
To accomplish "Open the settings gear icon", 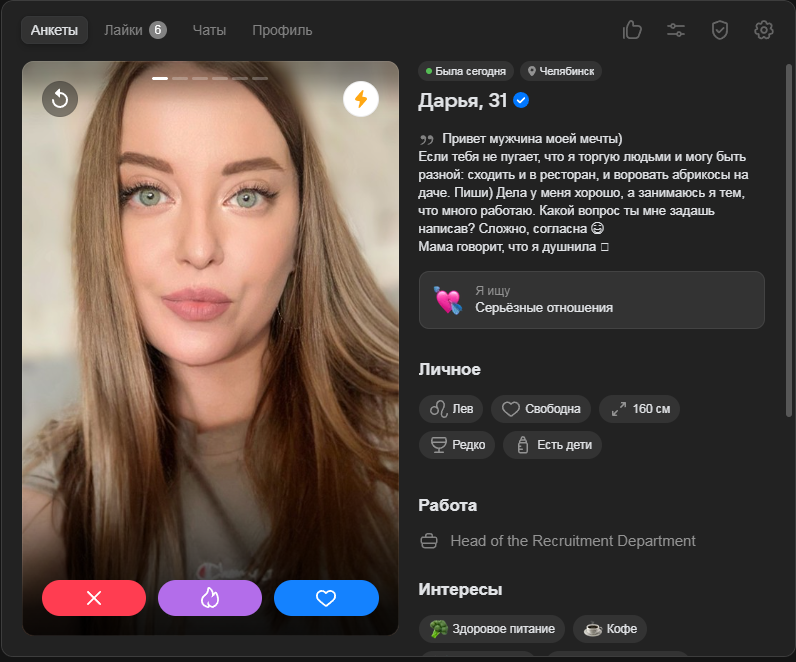I will pos(764,30).
